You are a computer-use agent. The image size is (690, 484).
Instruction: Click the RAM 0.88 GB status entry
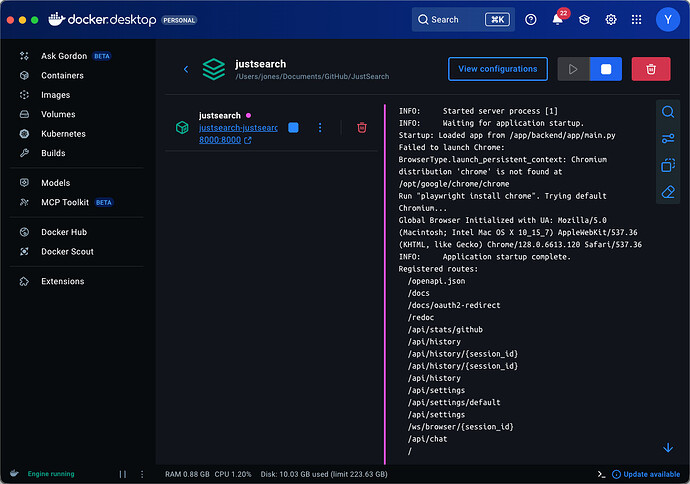187,474
